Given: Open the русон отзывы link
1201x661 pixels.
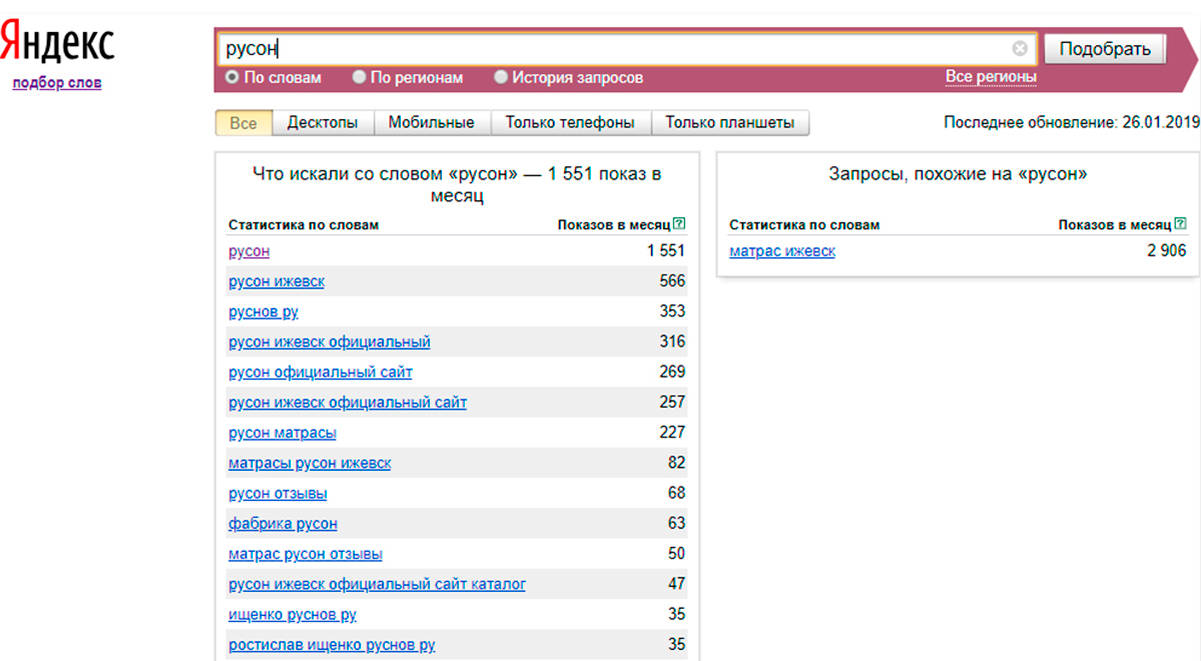Looking at the screenshot, I should point(277,494).
